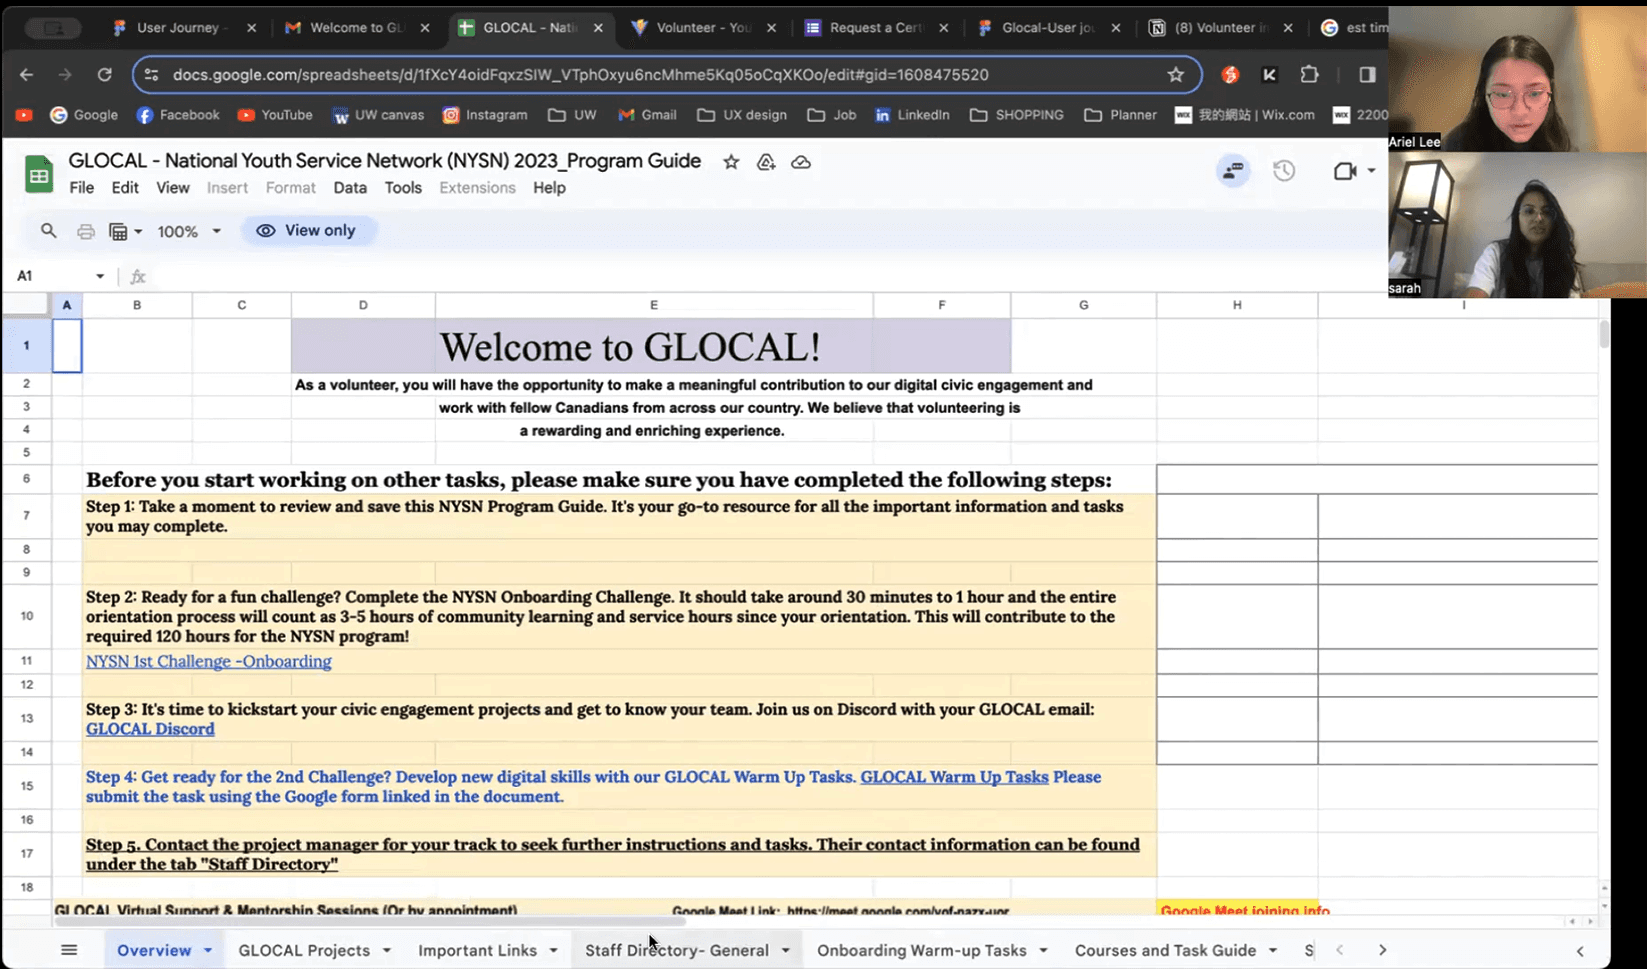The height and width of the screenshot is (969, 1647).
Task: Open the Instagram bookmark
Action: click(485, 115)
